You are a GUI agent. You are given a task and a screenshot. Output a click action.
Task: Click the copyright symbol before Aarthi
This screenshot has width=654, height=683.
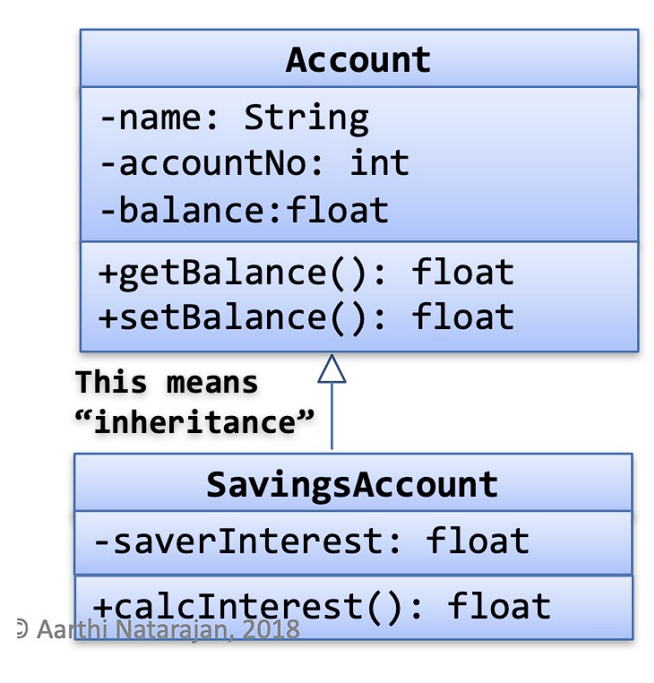[x=22, y=629]
